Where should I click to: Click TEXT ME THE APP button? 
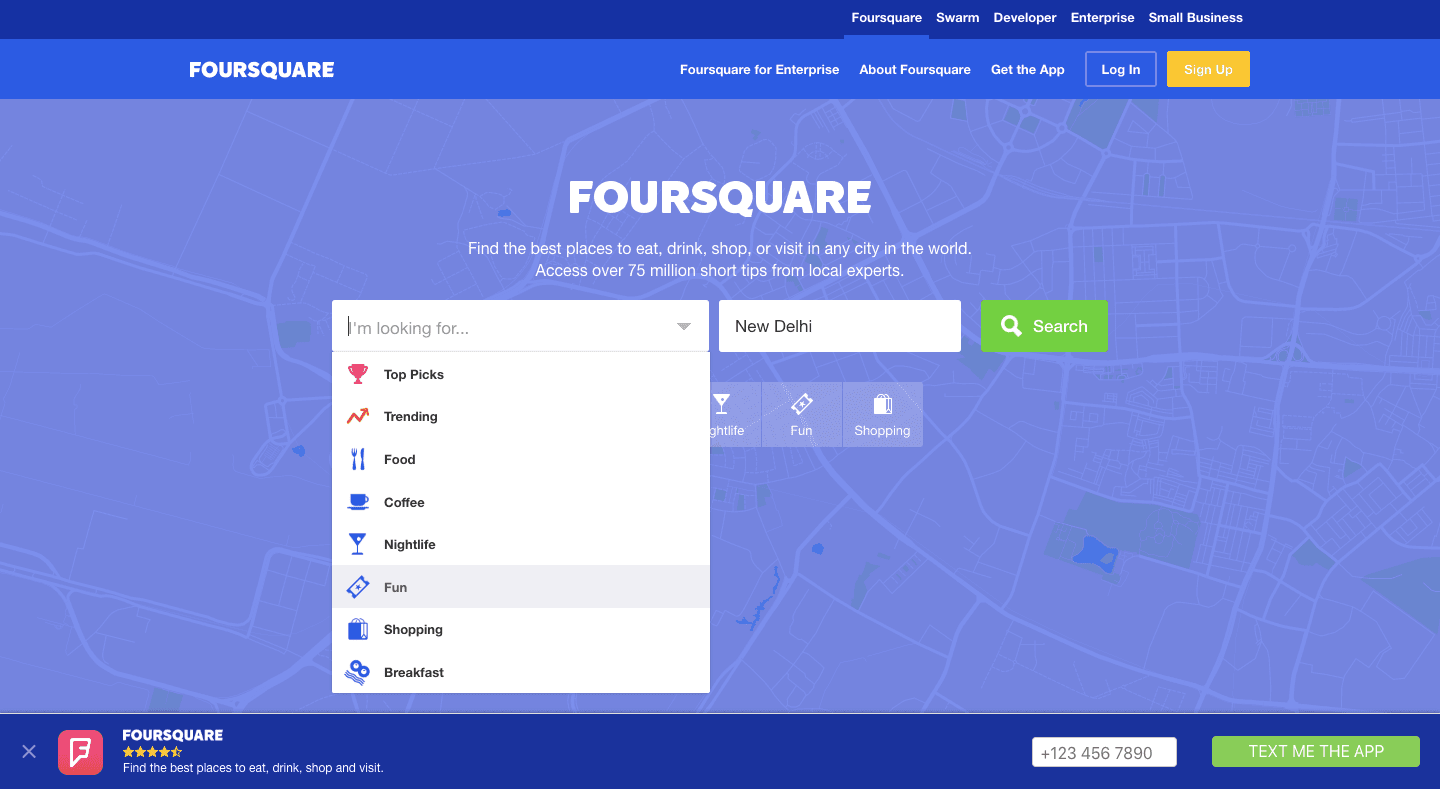(1316, 752)
